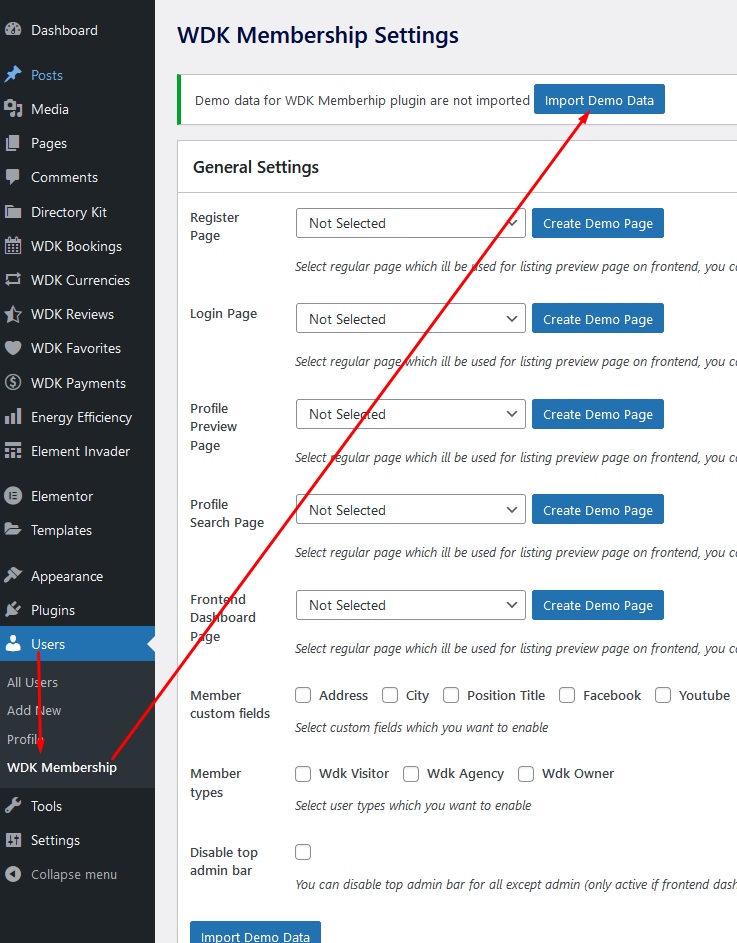The image size is (737, 943).
Task: Open the Profile submenu link
Action: coord(25,739)
